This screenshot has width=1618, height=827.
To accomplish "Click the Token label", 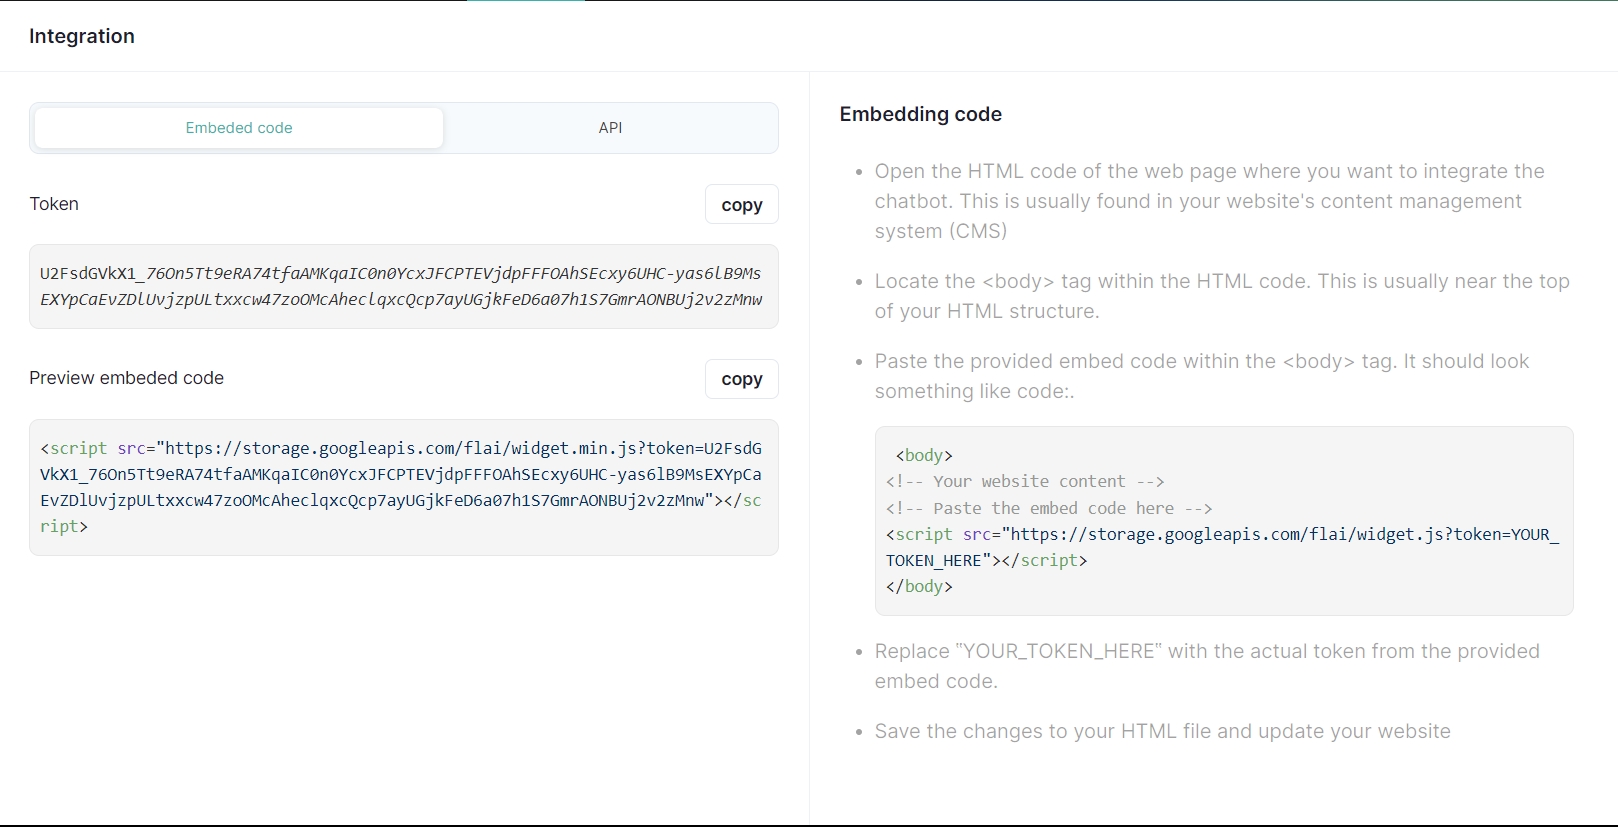I will coord(54,204).
